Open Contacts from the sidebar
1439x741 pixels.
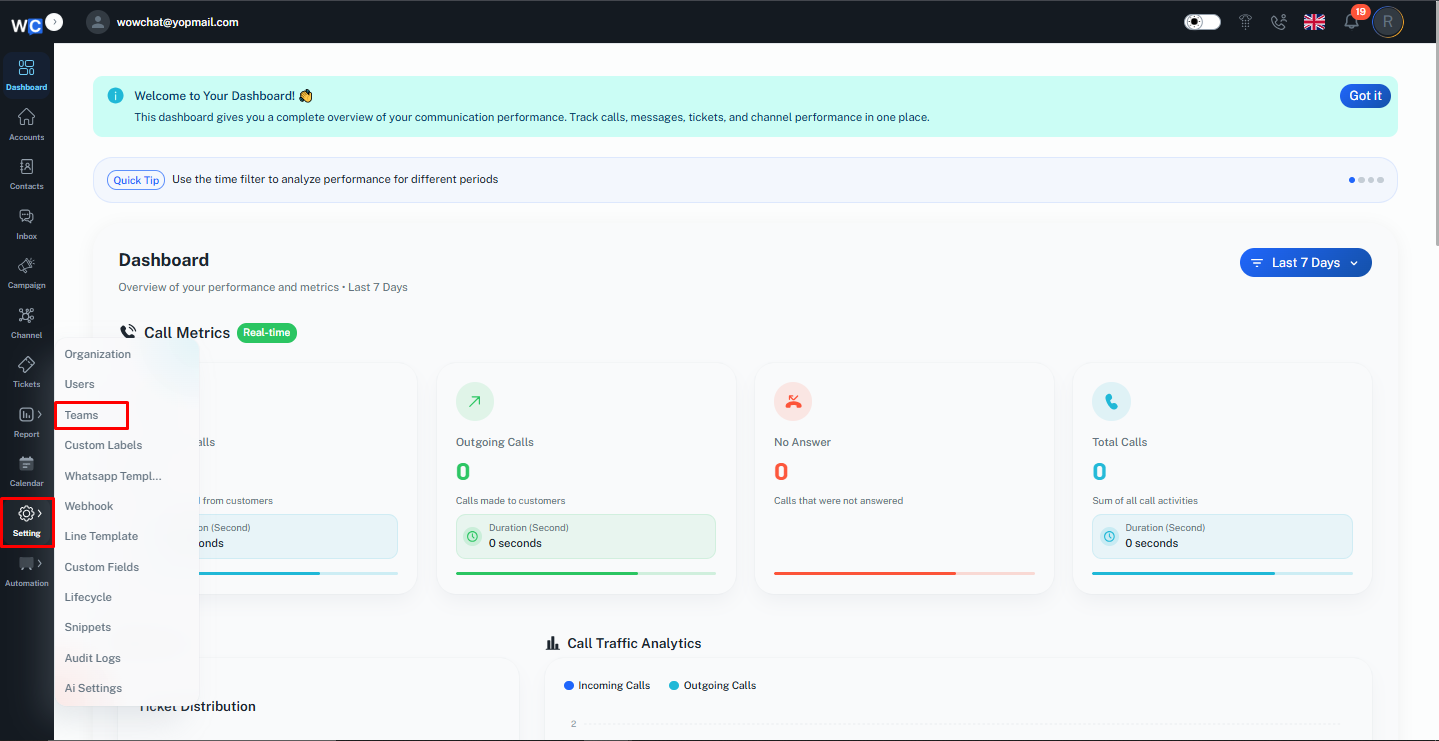click(27, 174)
